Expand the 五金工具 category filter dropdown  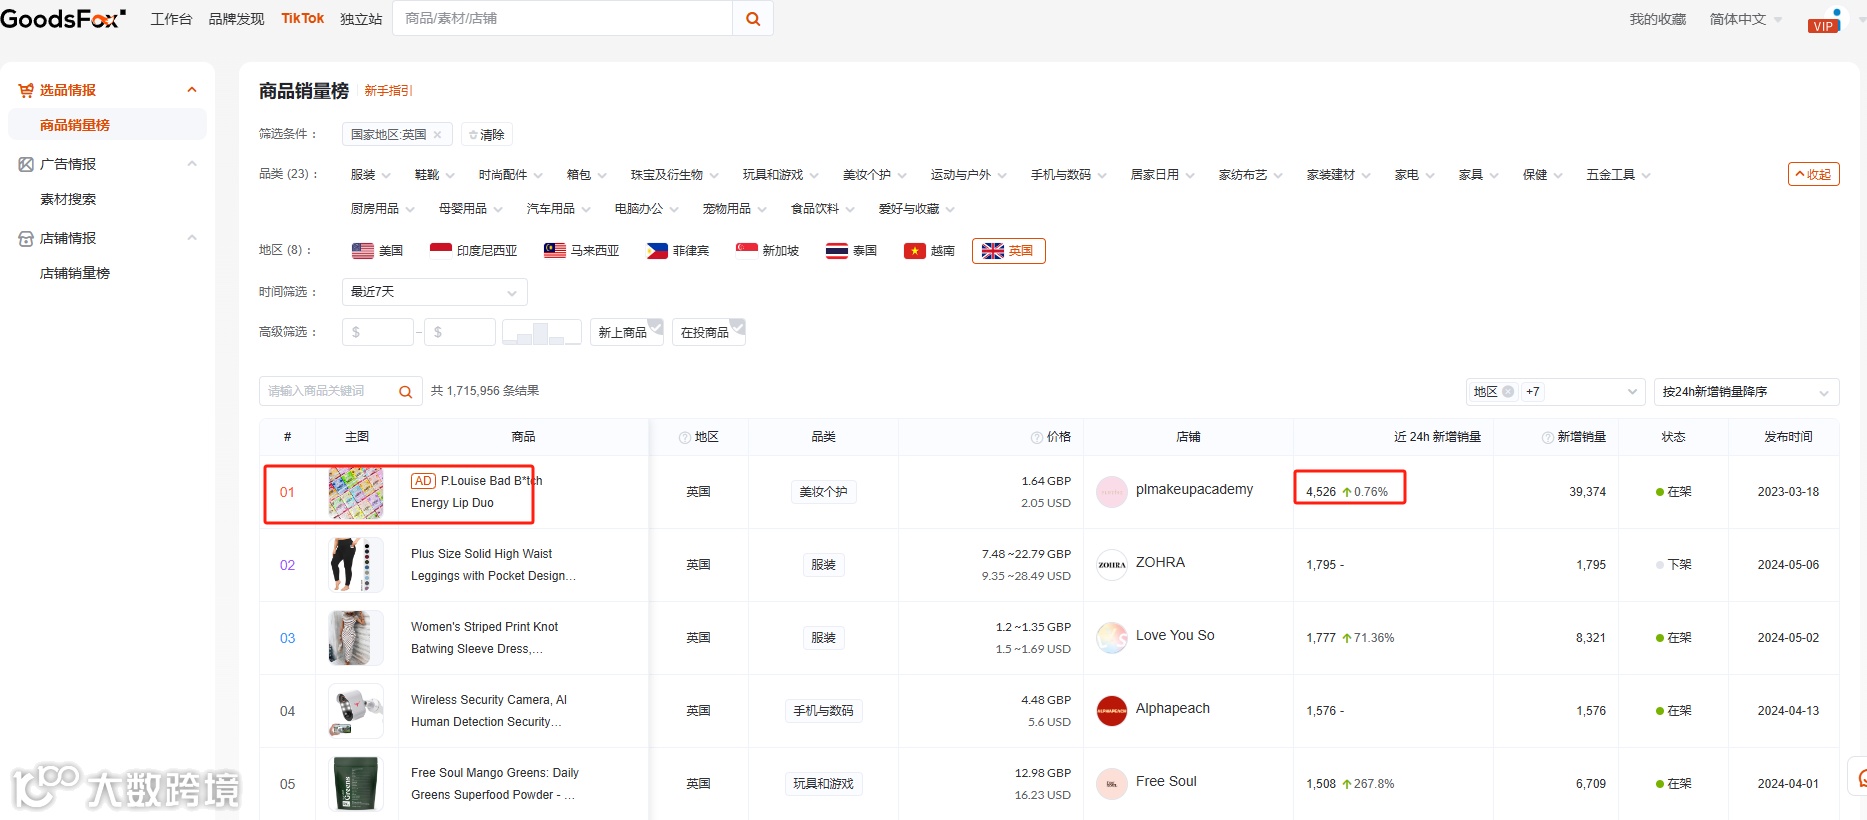(1618, 175)
